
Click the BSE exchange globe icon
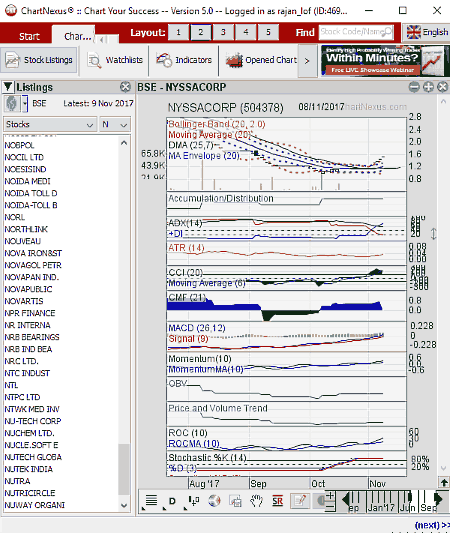coord(12,103)
